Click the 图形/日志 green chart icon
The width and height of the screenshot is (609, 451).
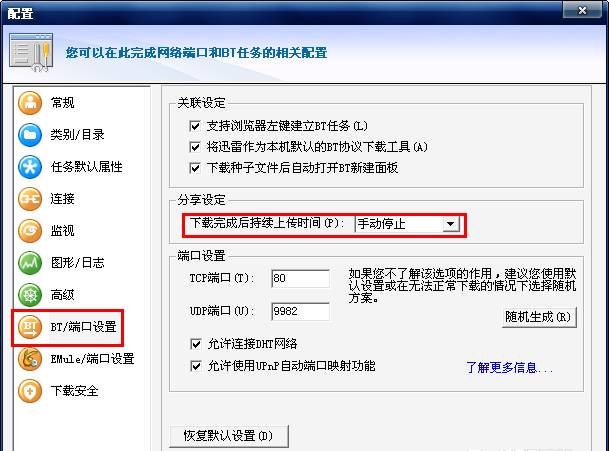[30, 263]
